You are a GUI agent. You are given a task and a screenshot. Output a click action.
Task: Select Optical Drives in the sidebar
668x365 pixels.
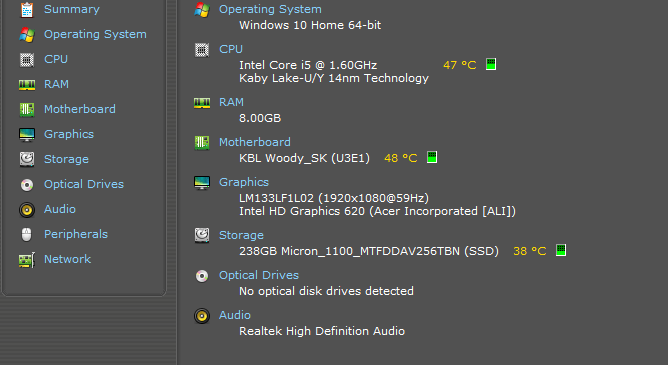(84, 184)
